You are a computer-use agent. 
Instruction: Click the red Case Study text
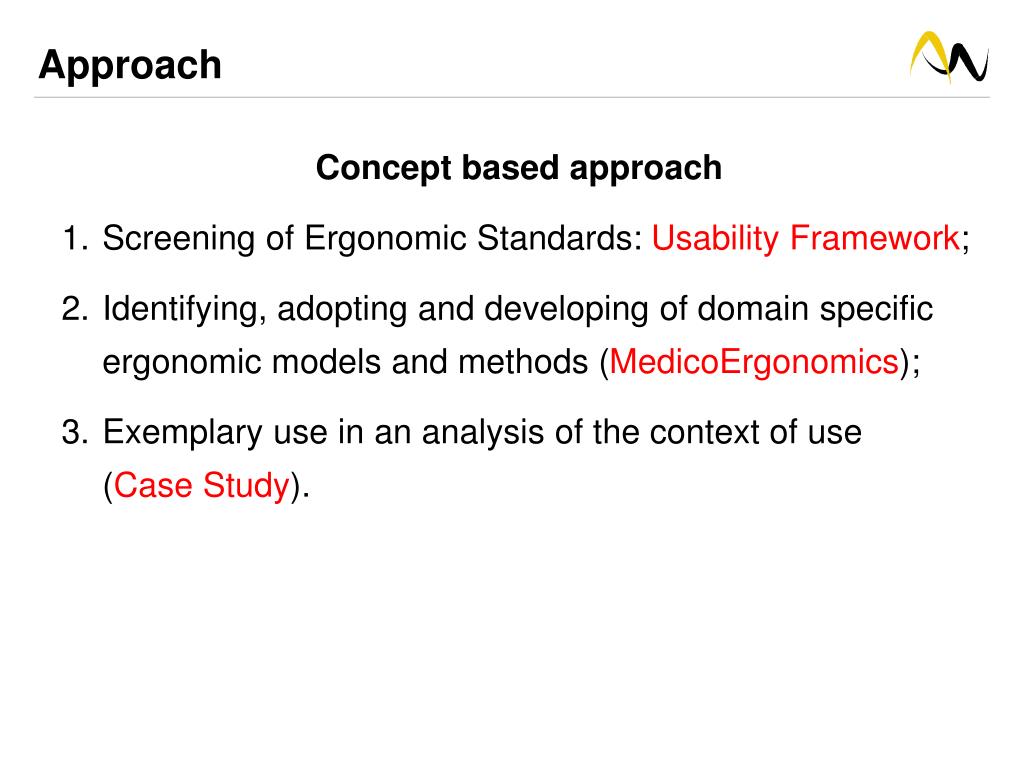click(201, 486)
